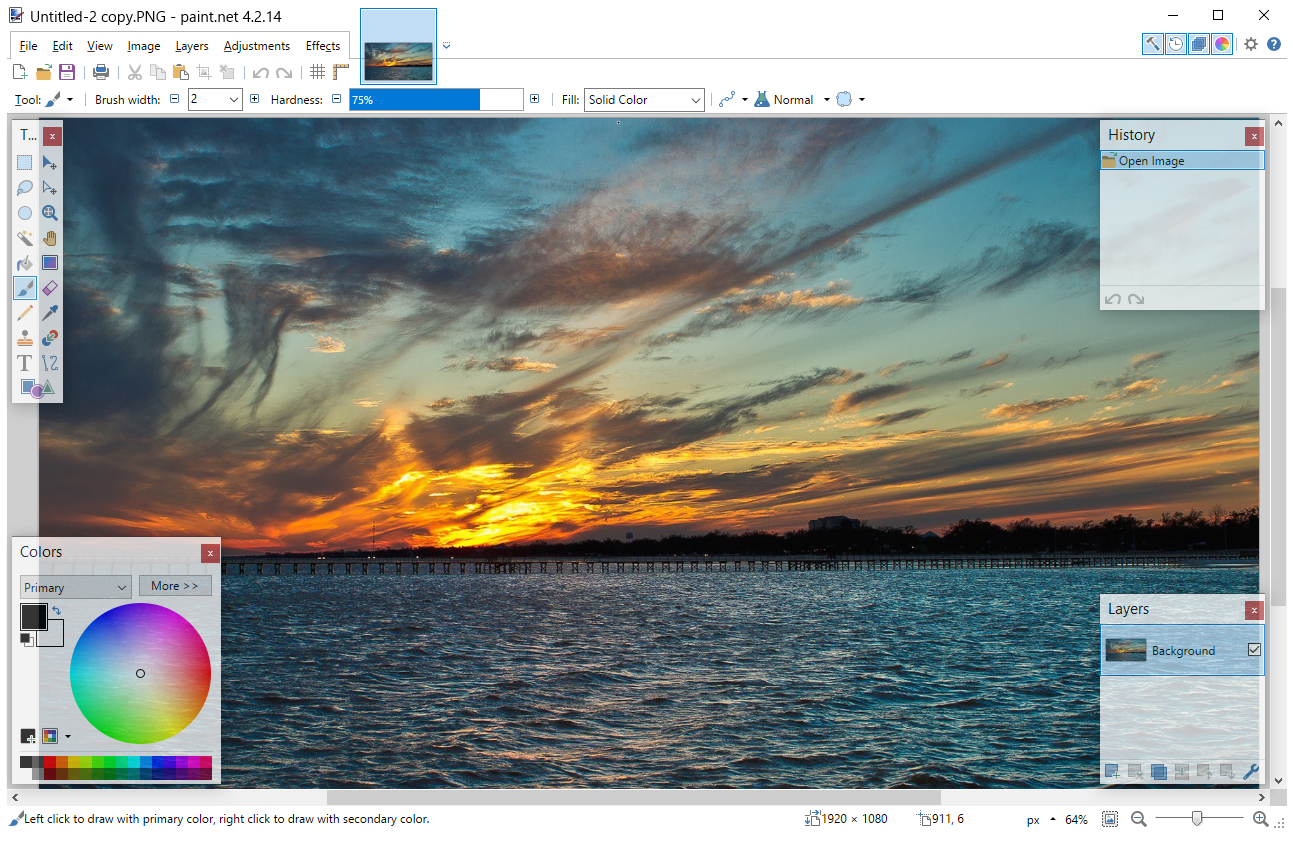Screen dimensions: 1293x862
Task: Select the Clone Stamp tool
Action: click(x=25, y=338)
